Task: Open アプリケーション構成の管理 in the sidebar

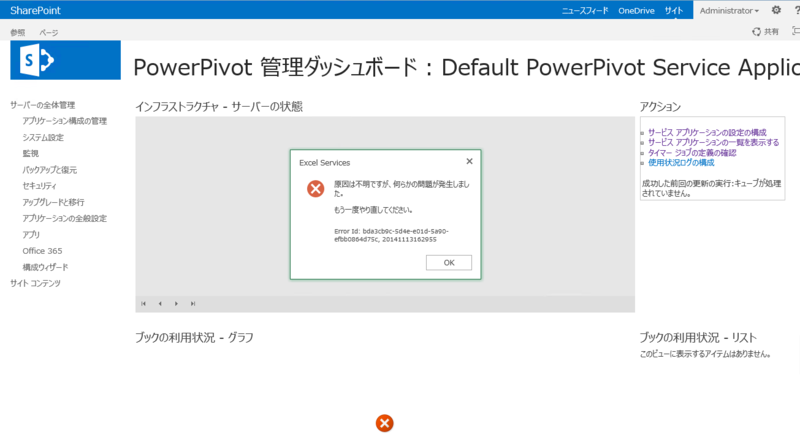Action: (64, 121)
